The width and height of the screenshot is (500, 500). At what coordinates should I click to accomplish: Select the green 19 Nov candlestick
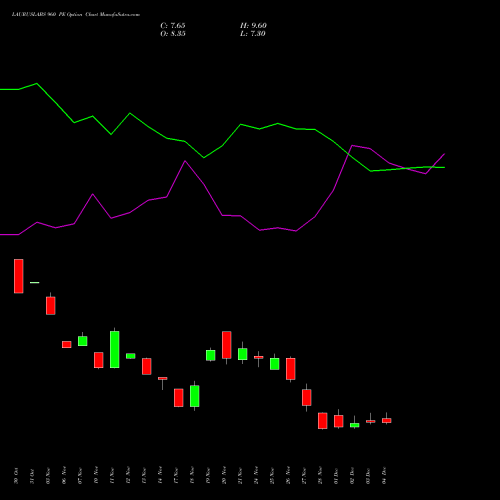pyautogui.click(x=211, y=355)
